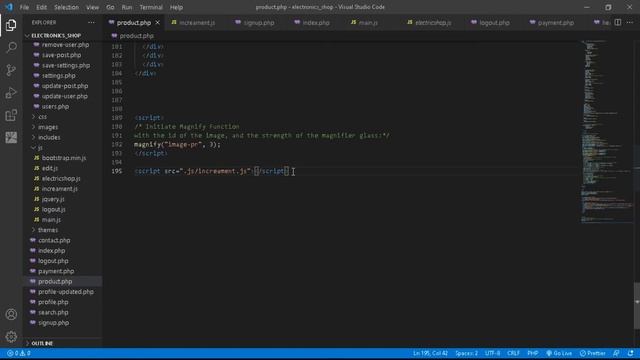The height and width of the screenshot is (360, 640).
Task: Open the Extensions view
Action: [11, 115]
